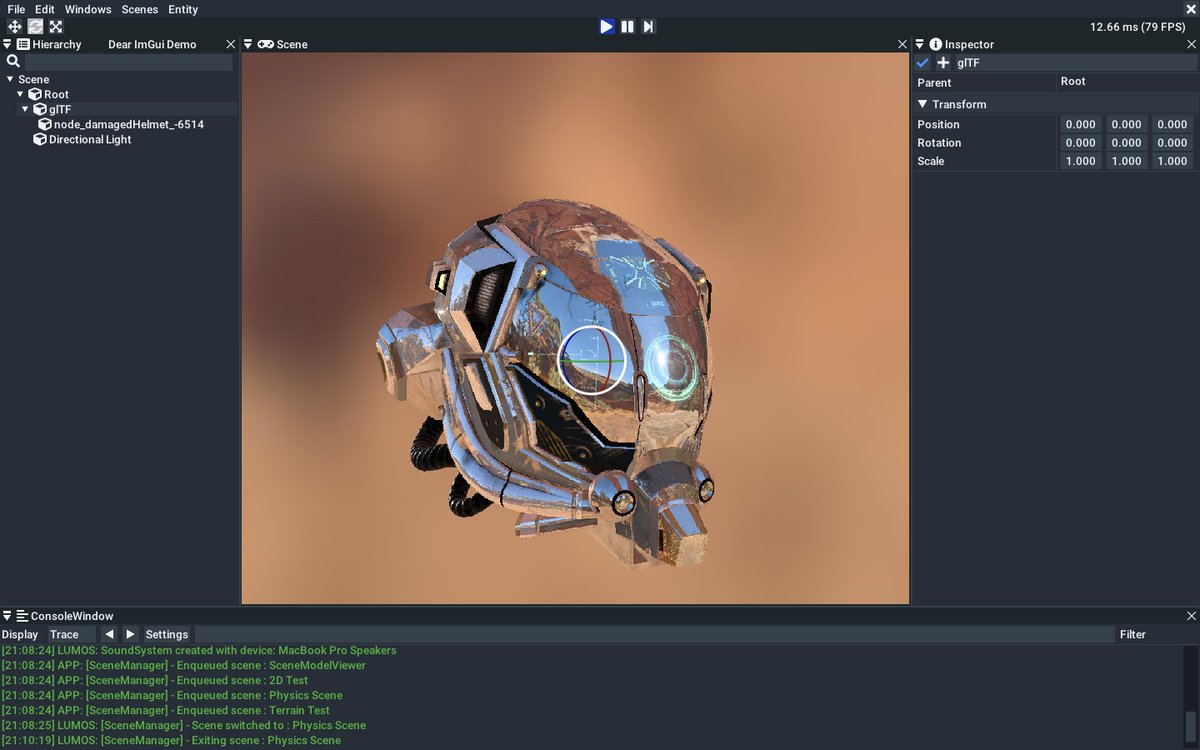
Task: Click the Hierarchy search input field
Action: (128, 62)
